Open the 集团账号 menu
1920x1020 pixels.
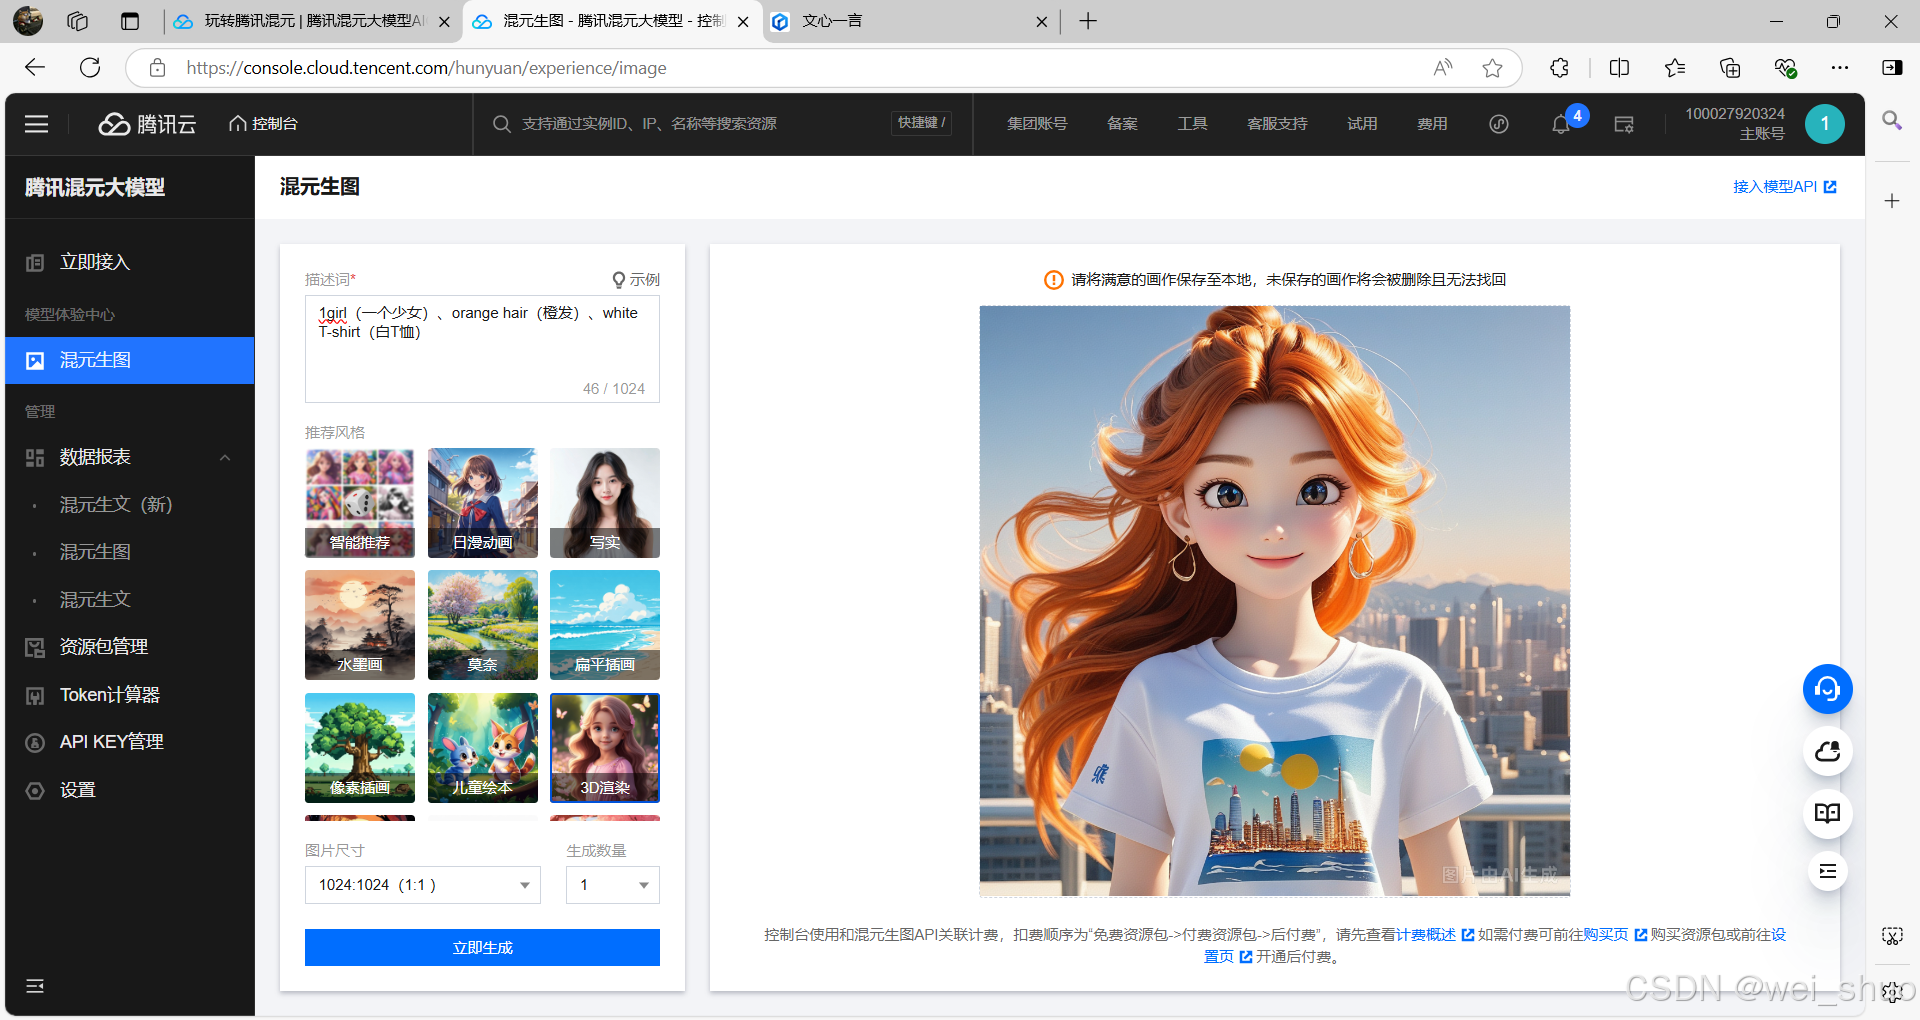point(1037,124)
